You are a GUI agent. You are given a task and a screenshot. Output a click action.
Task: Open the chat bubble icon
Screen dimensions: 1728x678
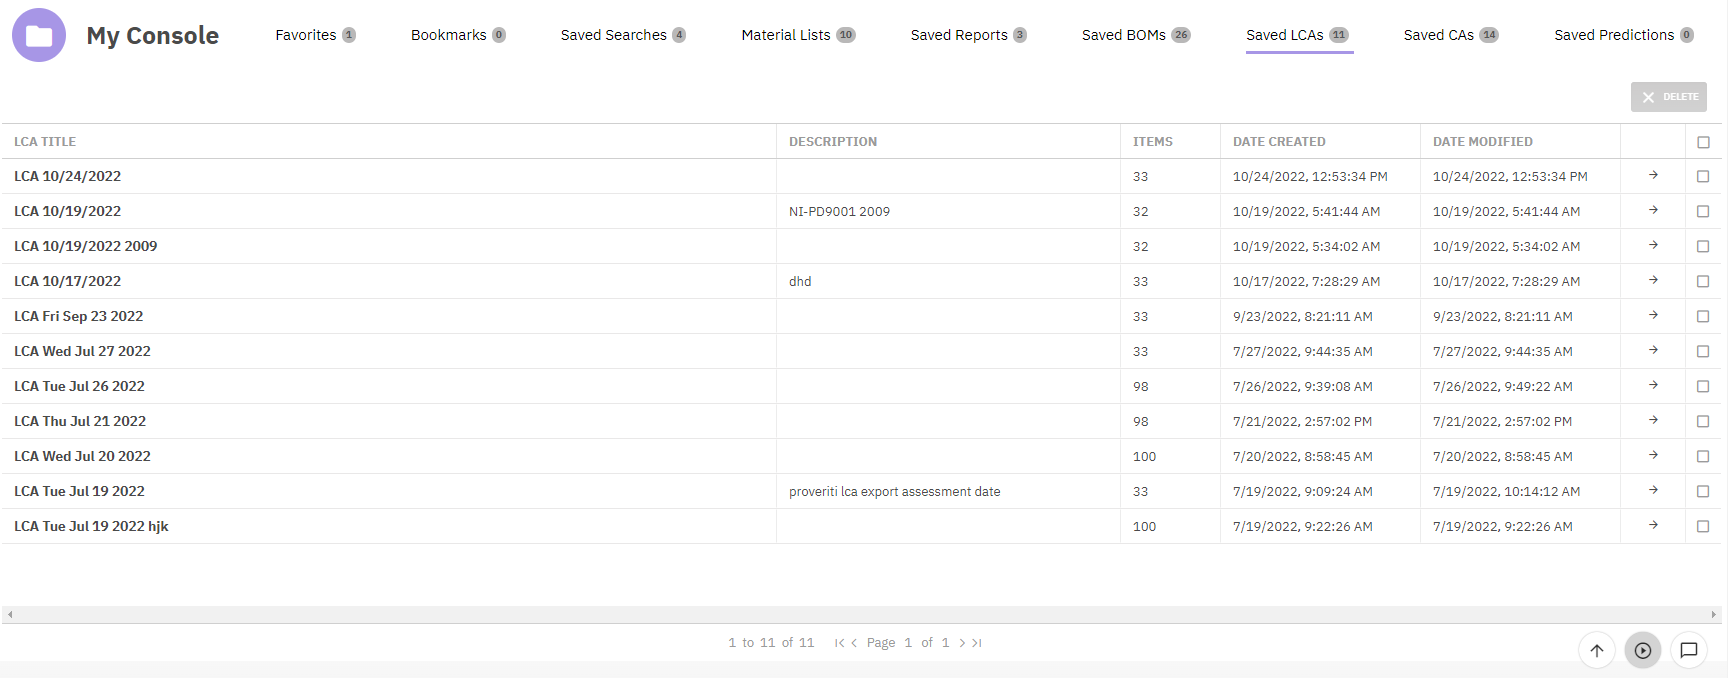pos(1689,650)
